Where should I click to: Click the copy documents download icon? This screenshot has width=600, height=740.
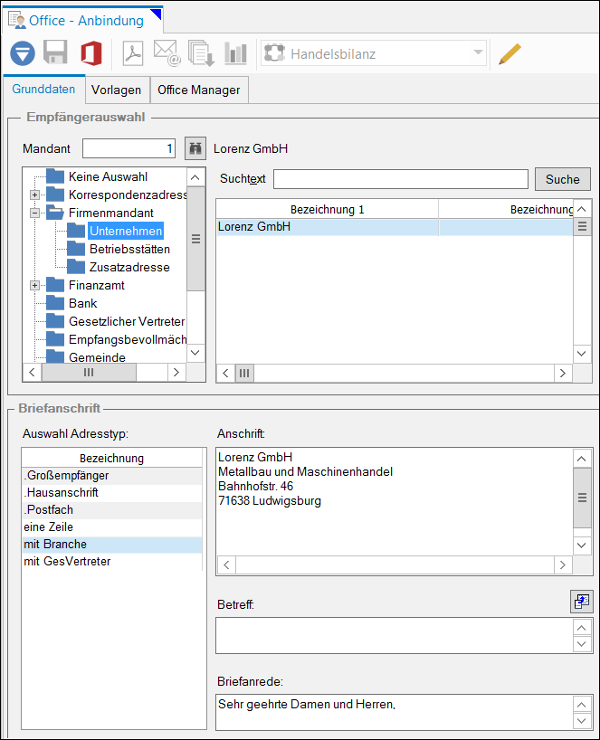pos(201,53)
